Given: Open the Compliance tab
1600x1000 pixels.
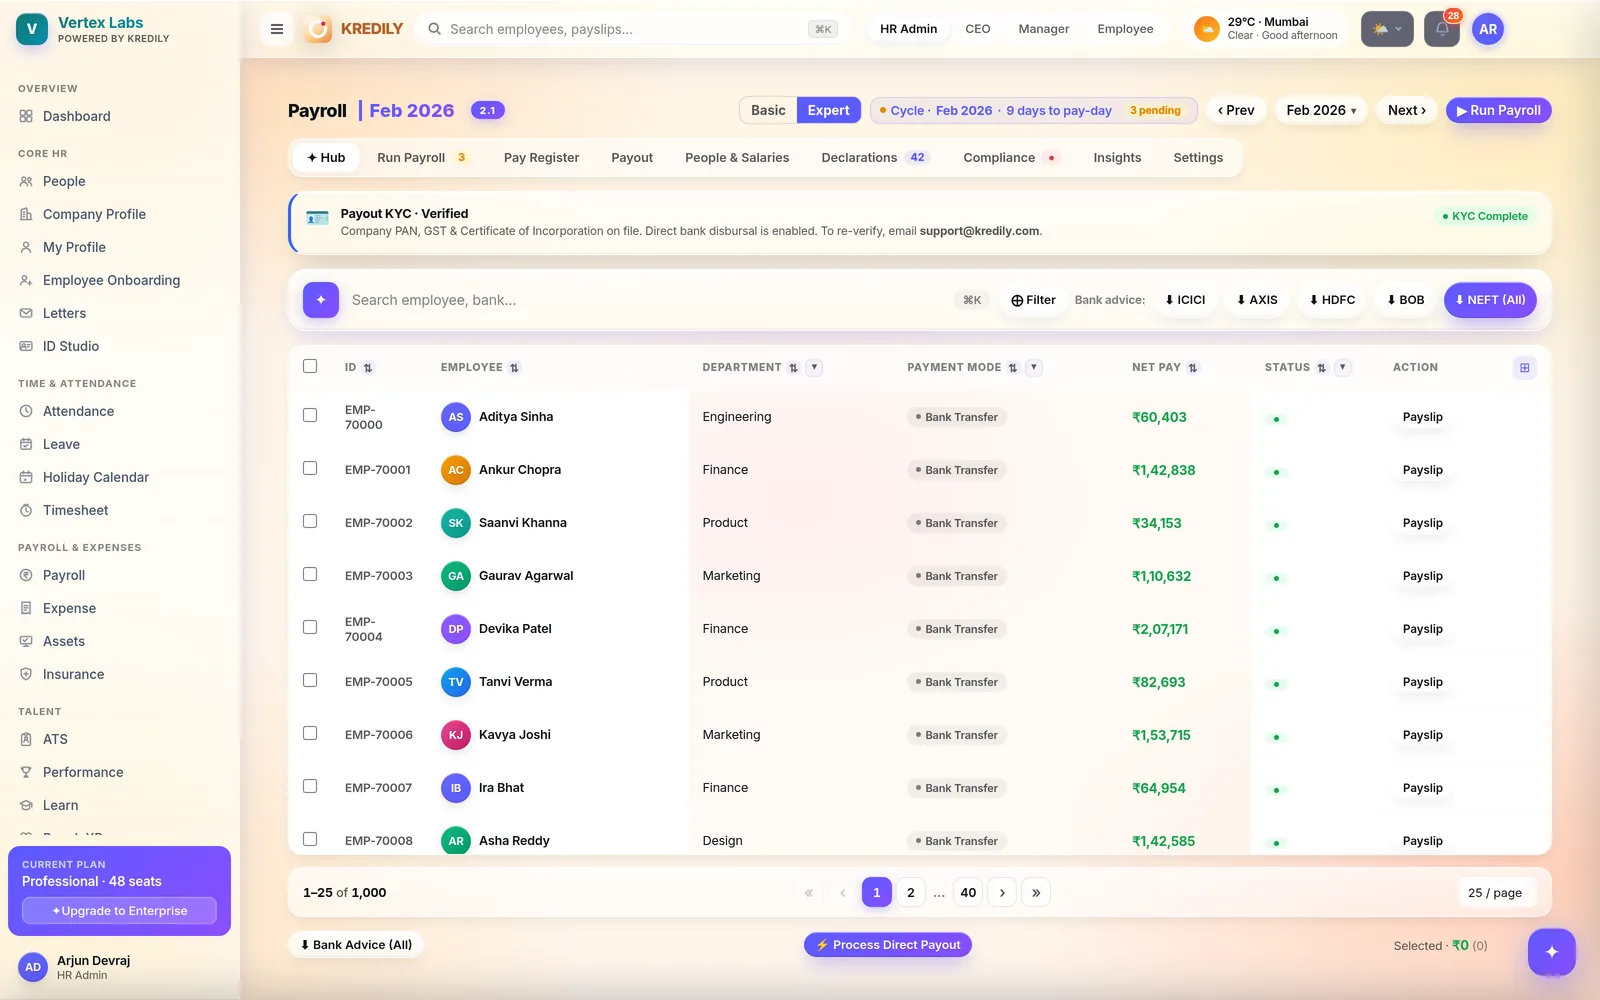Looking at the screenshot, I should (1010, 158).
